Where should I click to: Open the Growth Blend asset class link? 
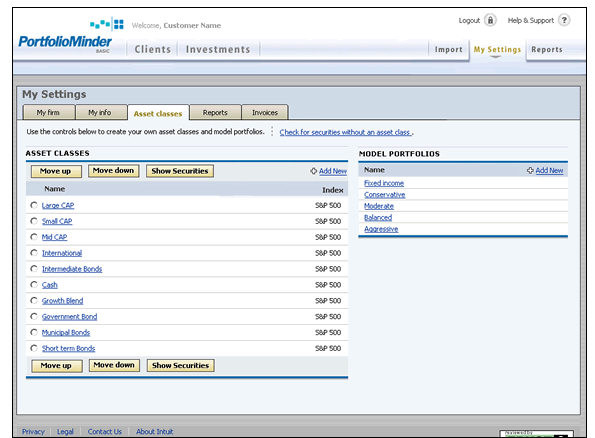click(63, 301)
